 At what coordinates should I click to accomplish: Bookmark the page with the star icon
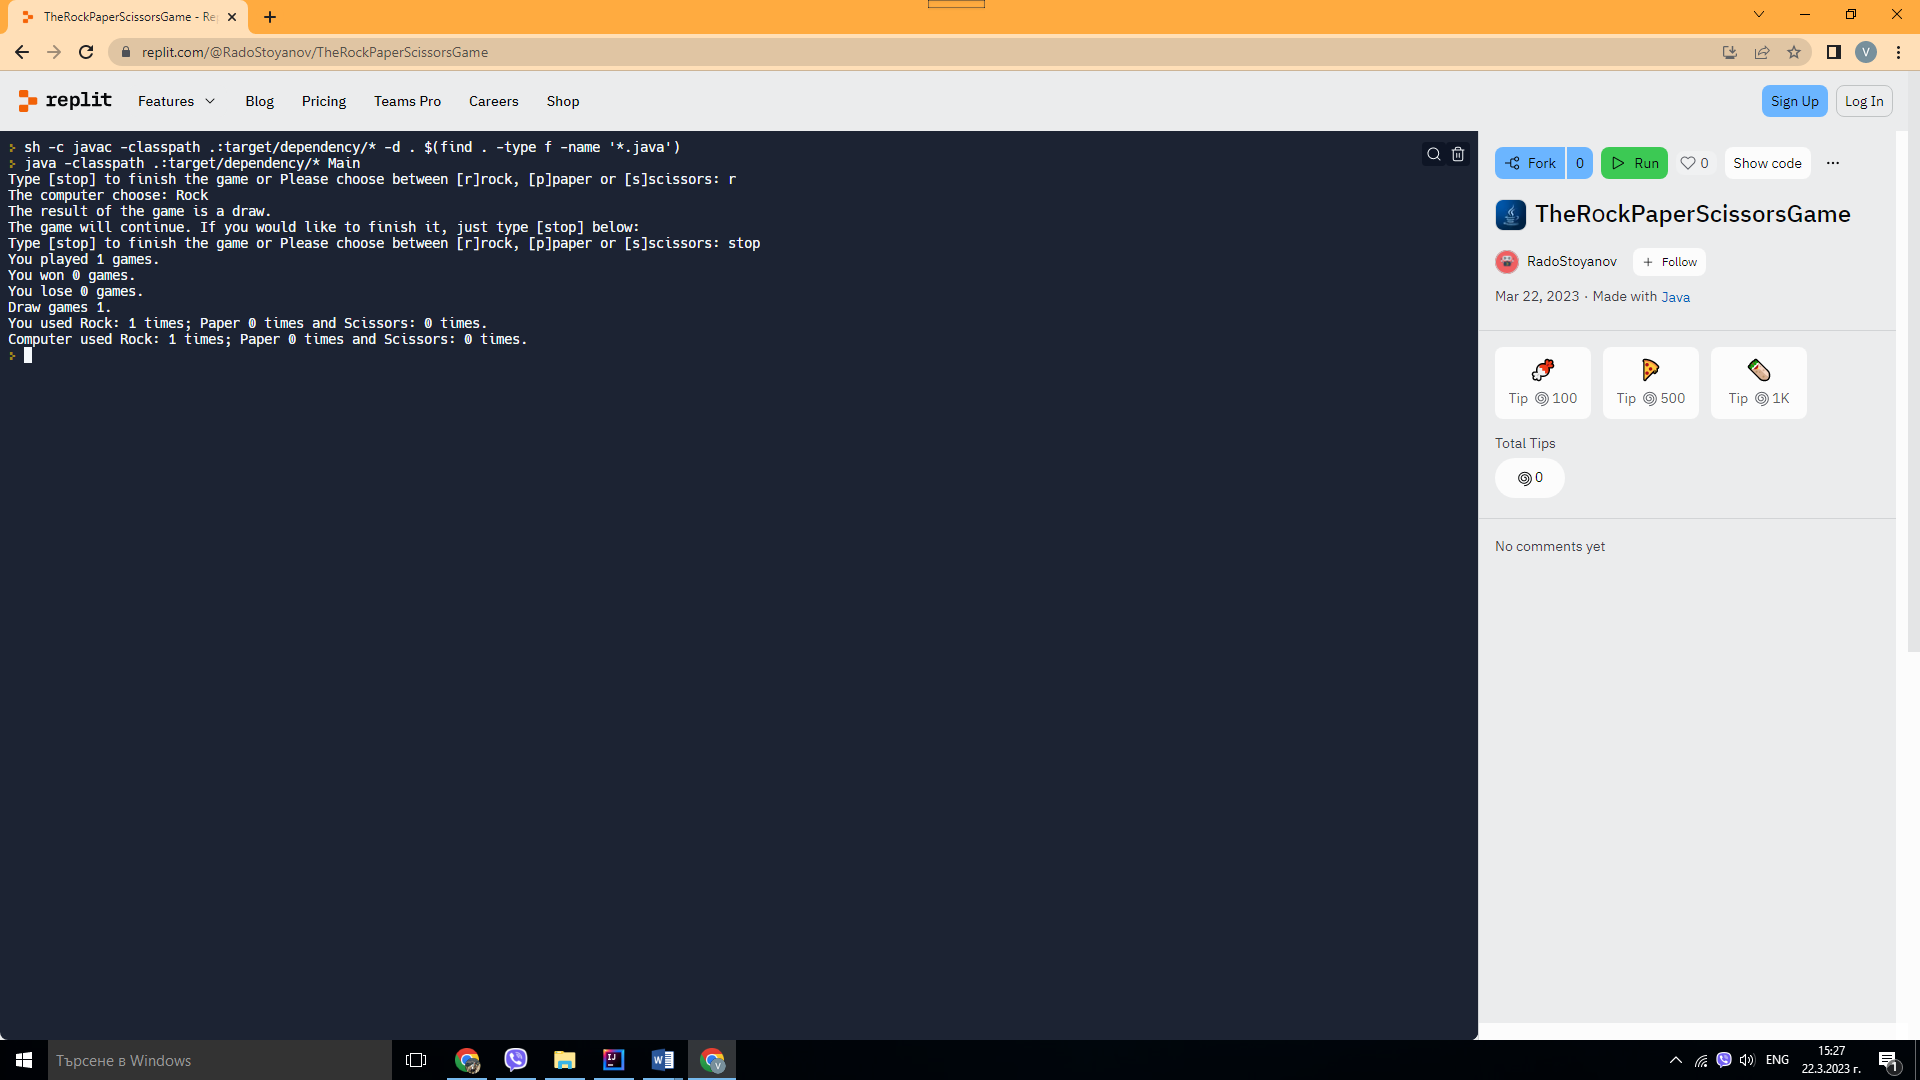click(x=1794, y=52)
